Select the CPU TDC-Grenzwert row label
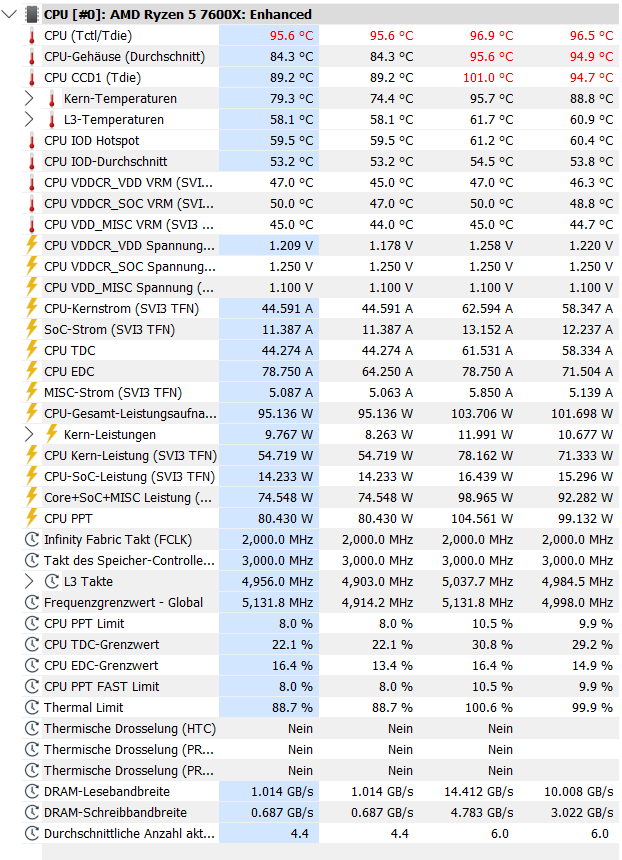Screen dimensions: 622x860 (101, 644)
